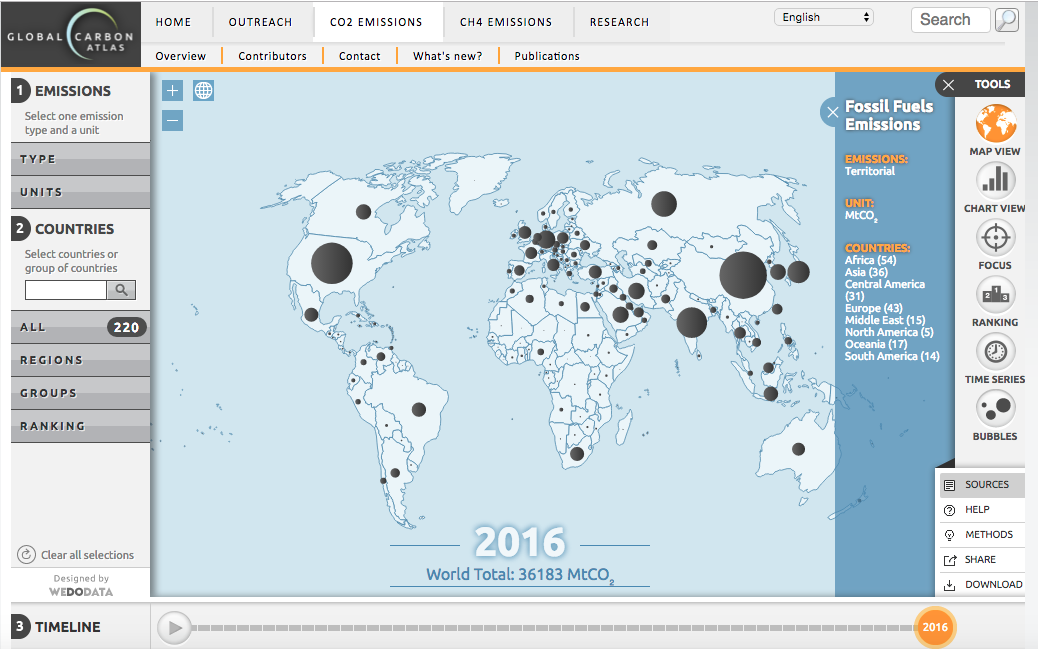The image size is (1038, 649).
Task: Open the CH4 Emissions tab
Action: click(506, 22)
